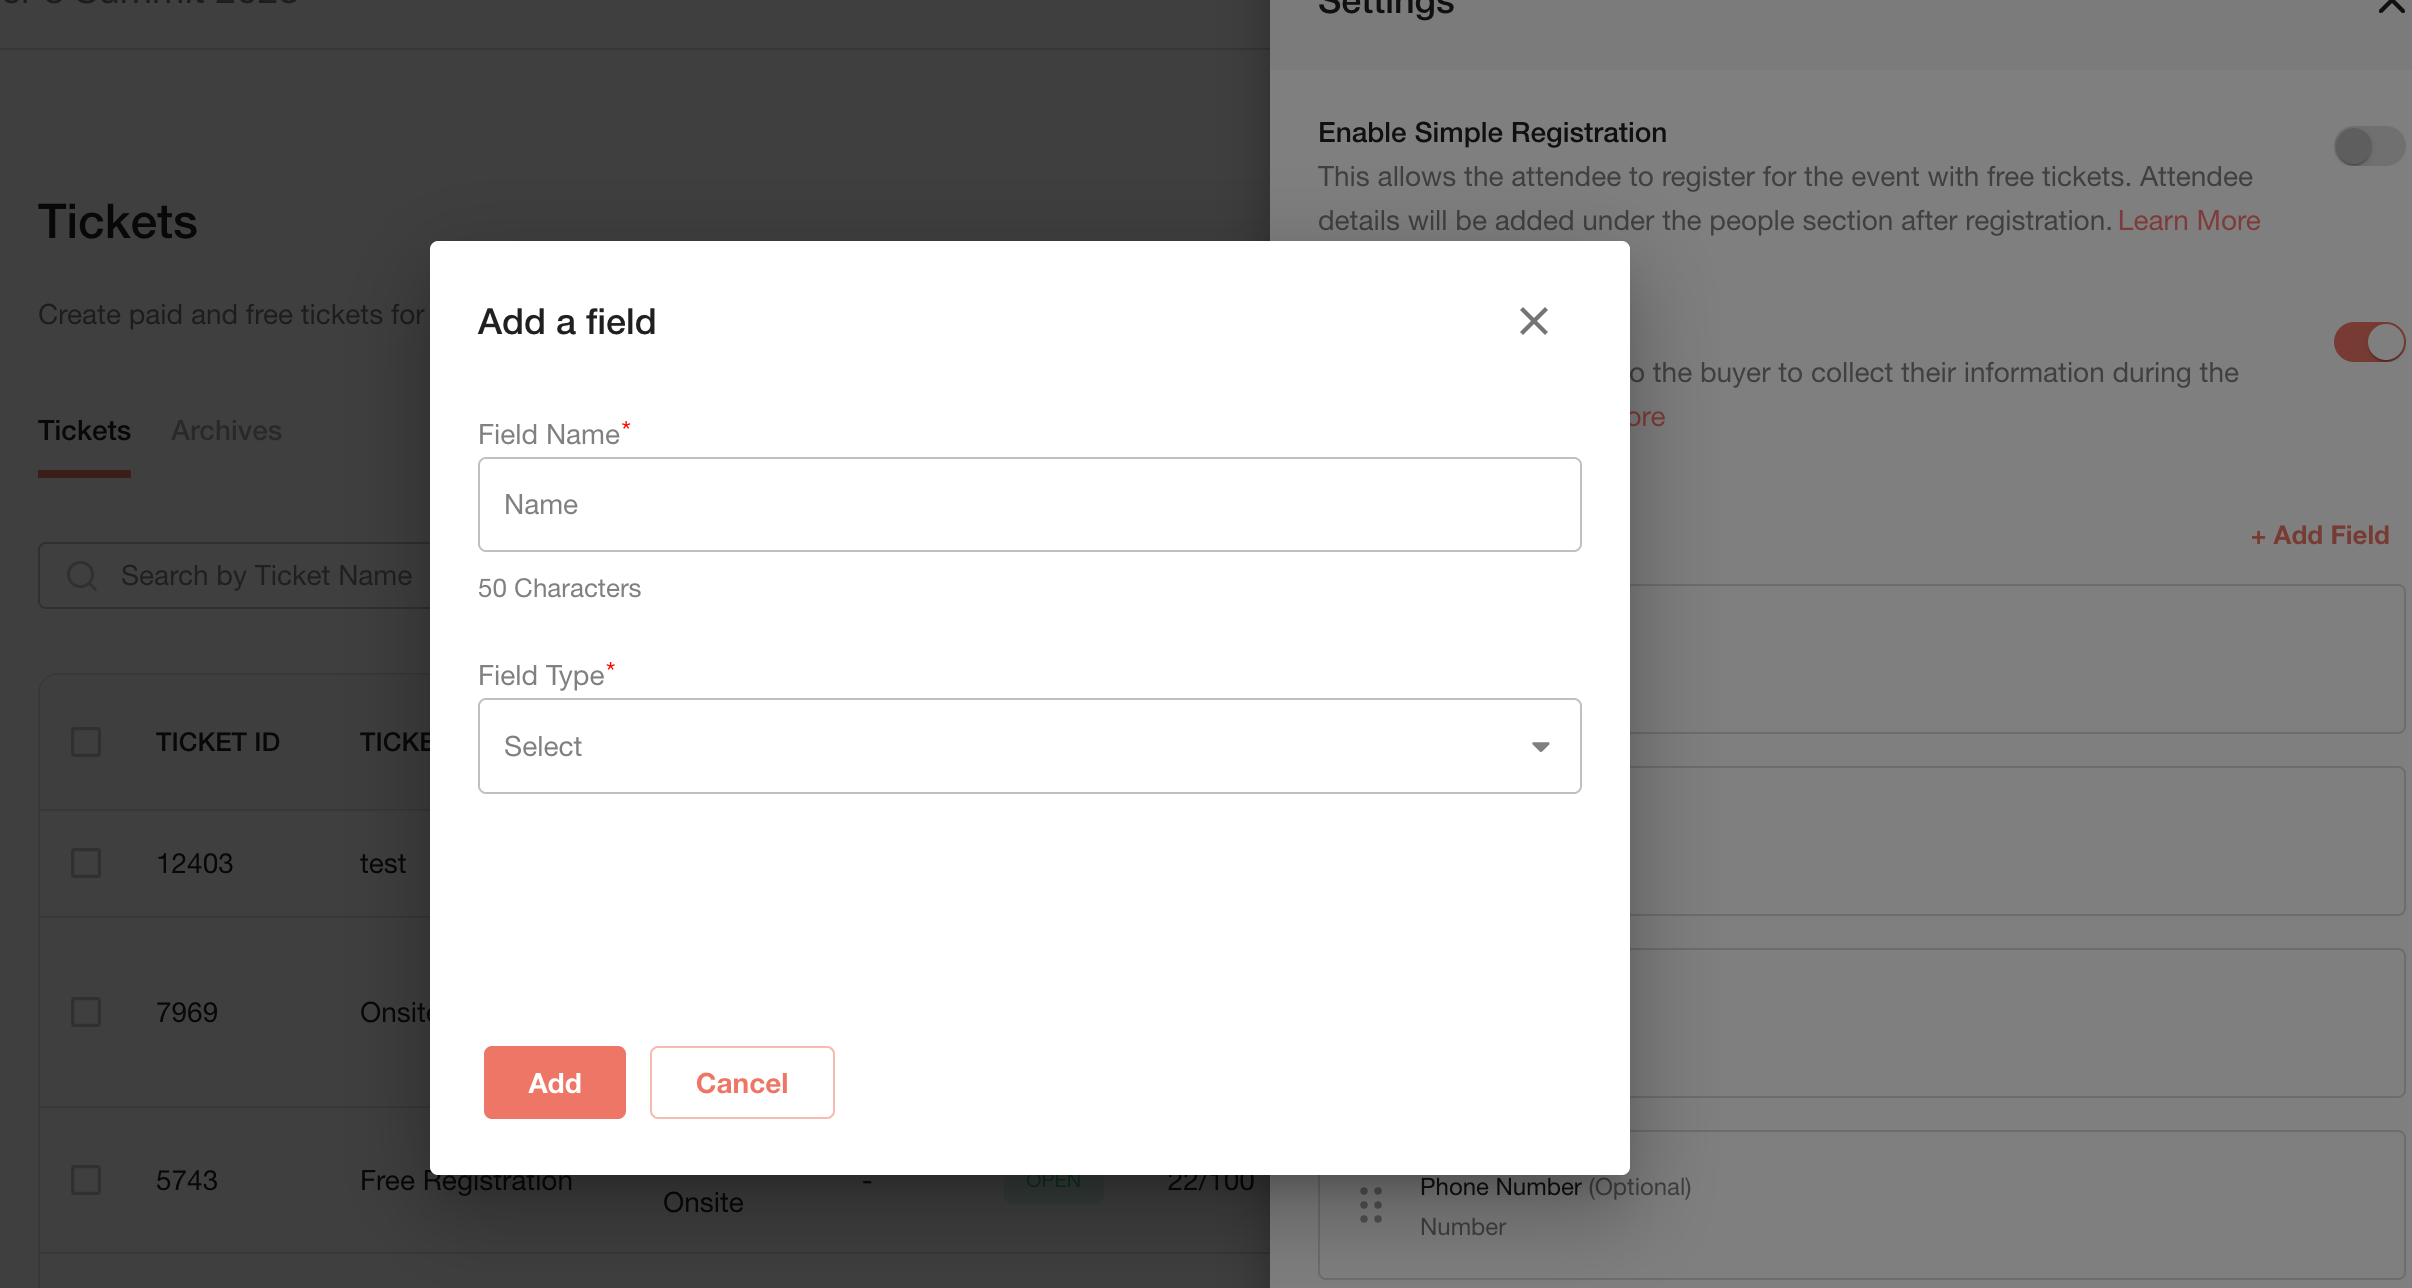This screenshot has height=1288, width=2412.
Task: Check the box for ticket 7969
Action: [x=86, y=1012]
